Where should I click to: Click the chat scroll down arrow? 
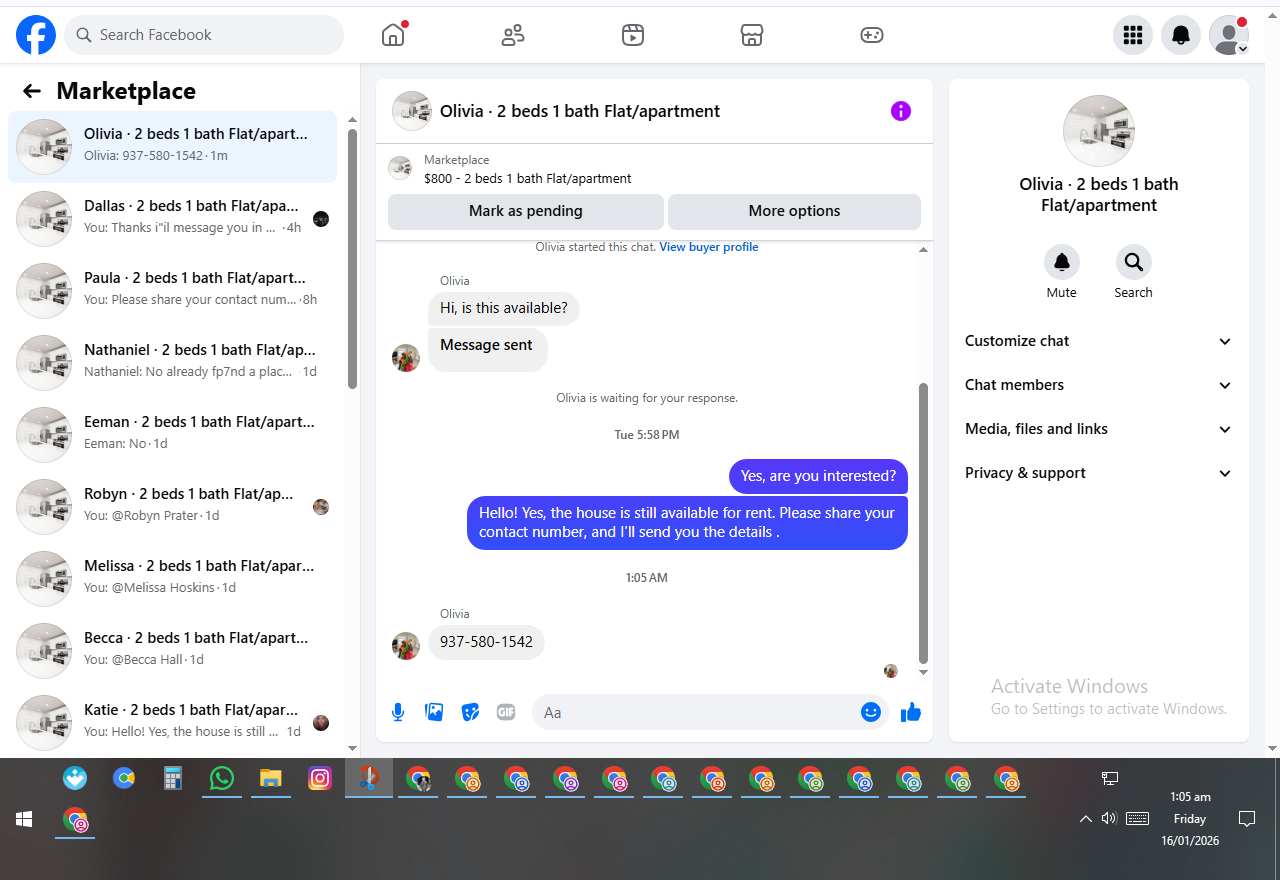point(923,673)
